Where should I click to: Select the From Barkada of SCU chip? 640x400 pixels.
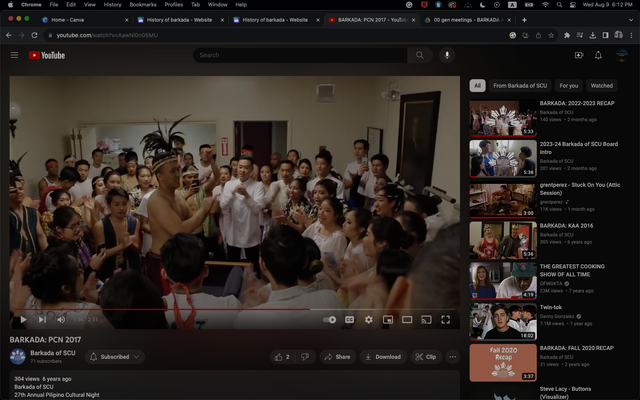520,86
